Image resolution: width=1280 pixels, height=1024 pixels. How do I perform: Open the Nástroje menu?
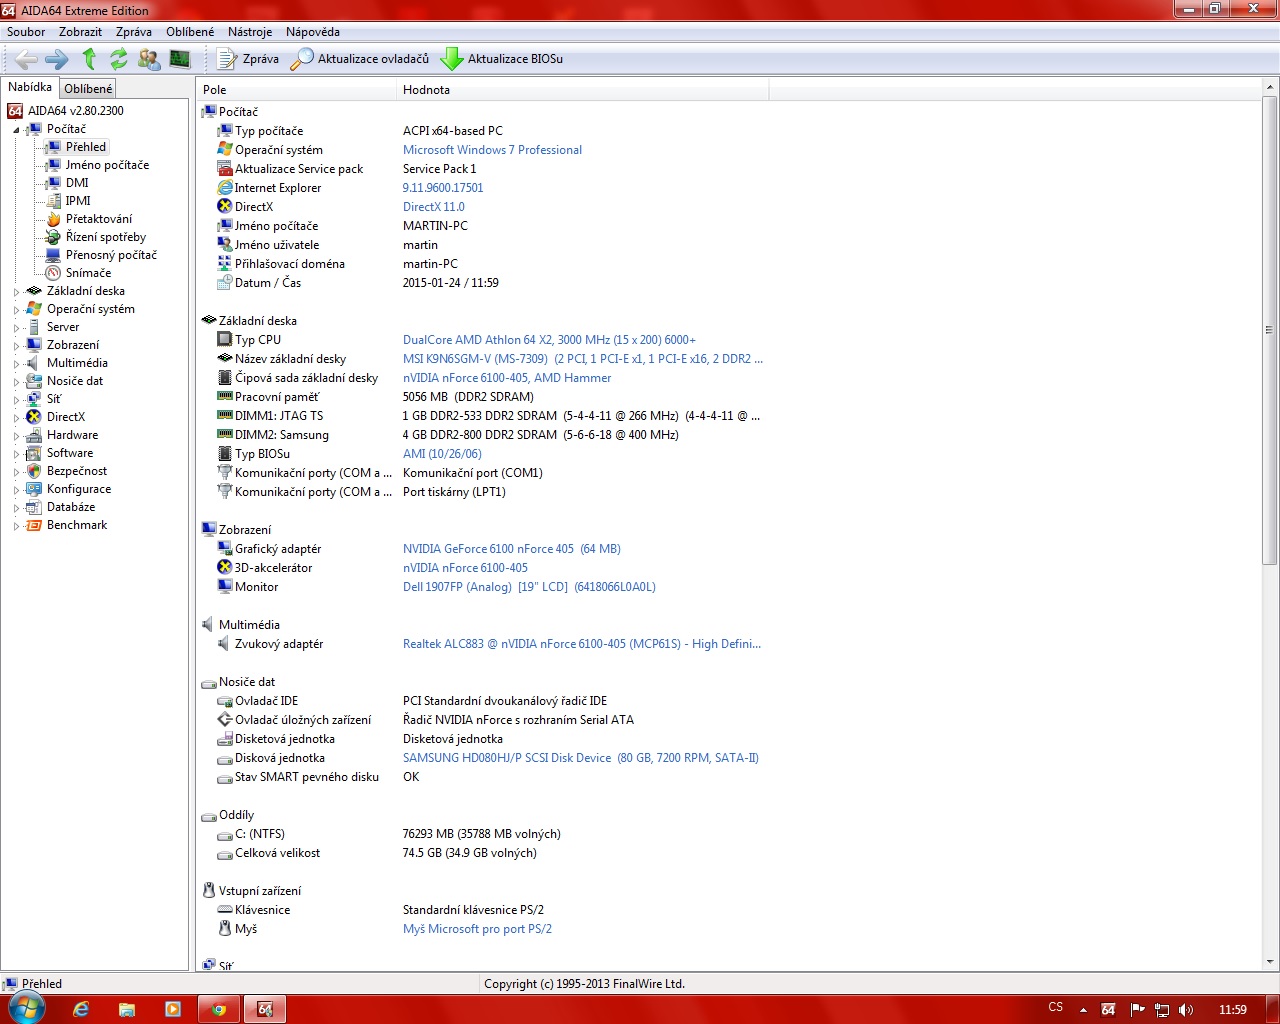pos(251,32)
